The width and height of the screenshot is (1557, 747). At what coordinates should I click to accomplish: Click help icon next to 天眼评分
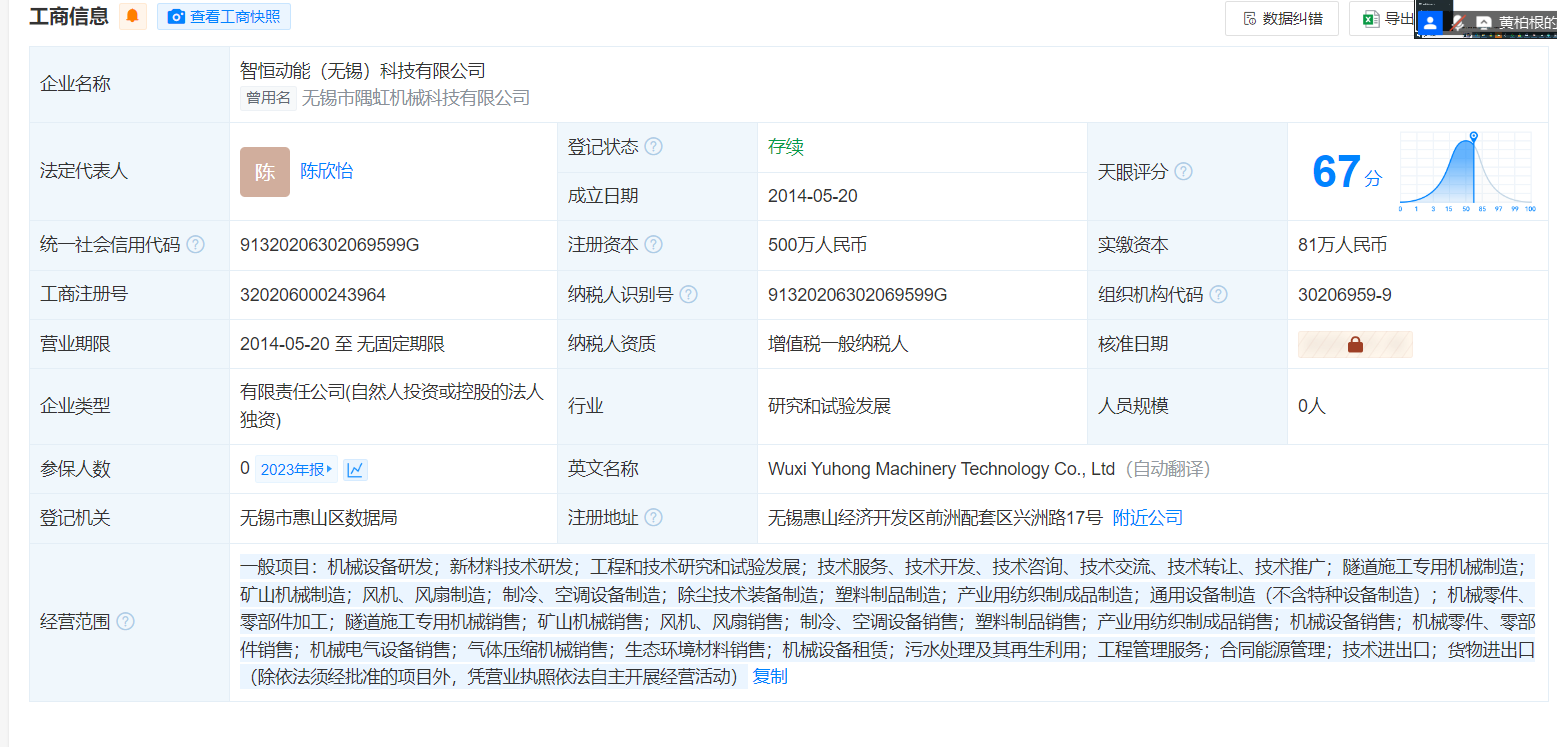point(1183,171)
